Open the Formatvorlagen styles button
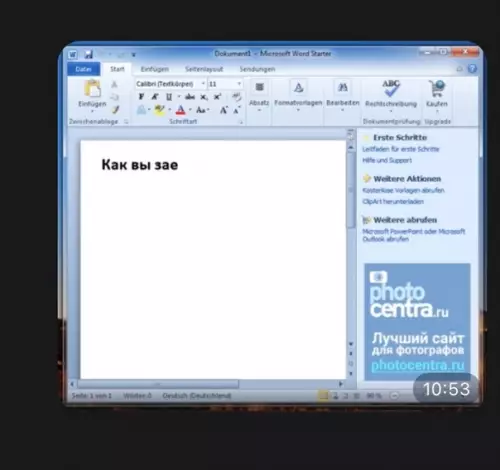This screenshot has width=500, height=470. tap(298, 95)
